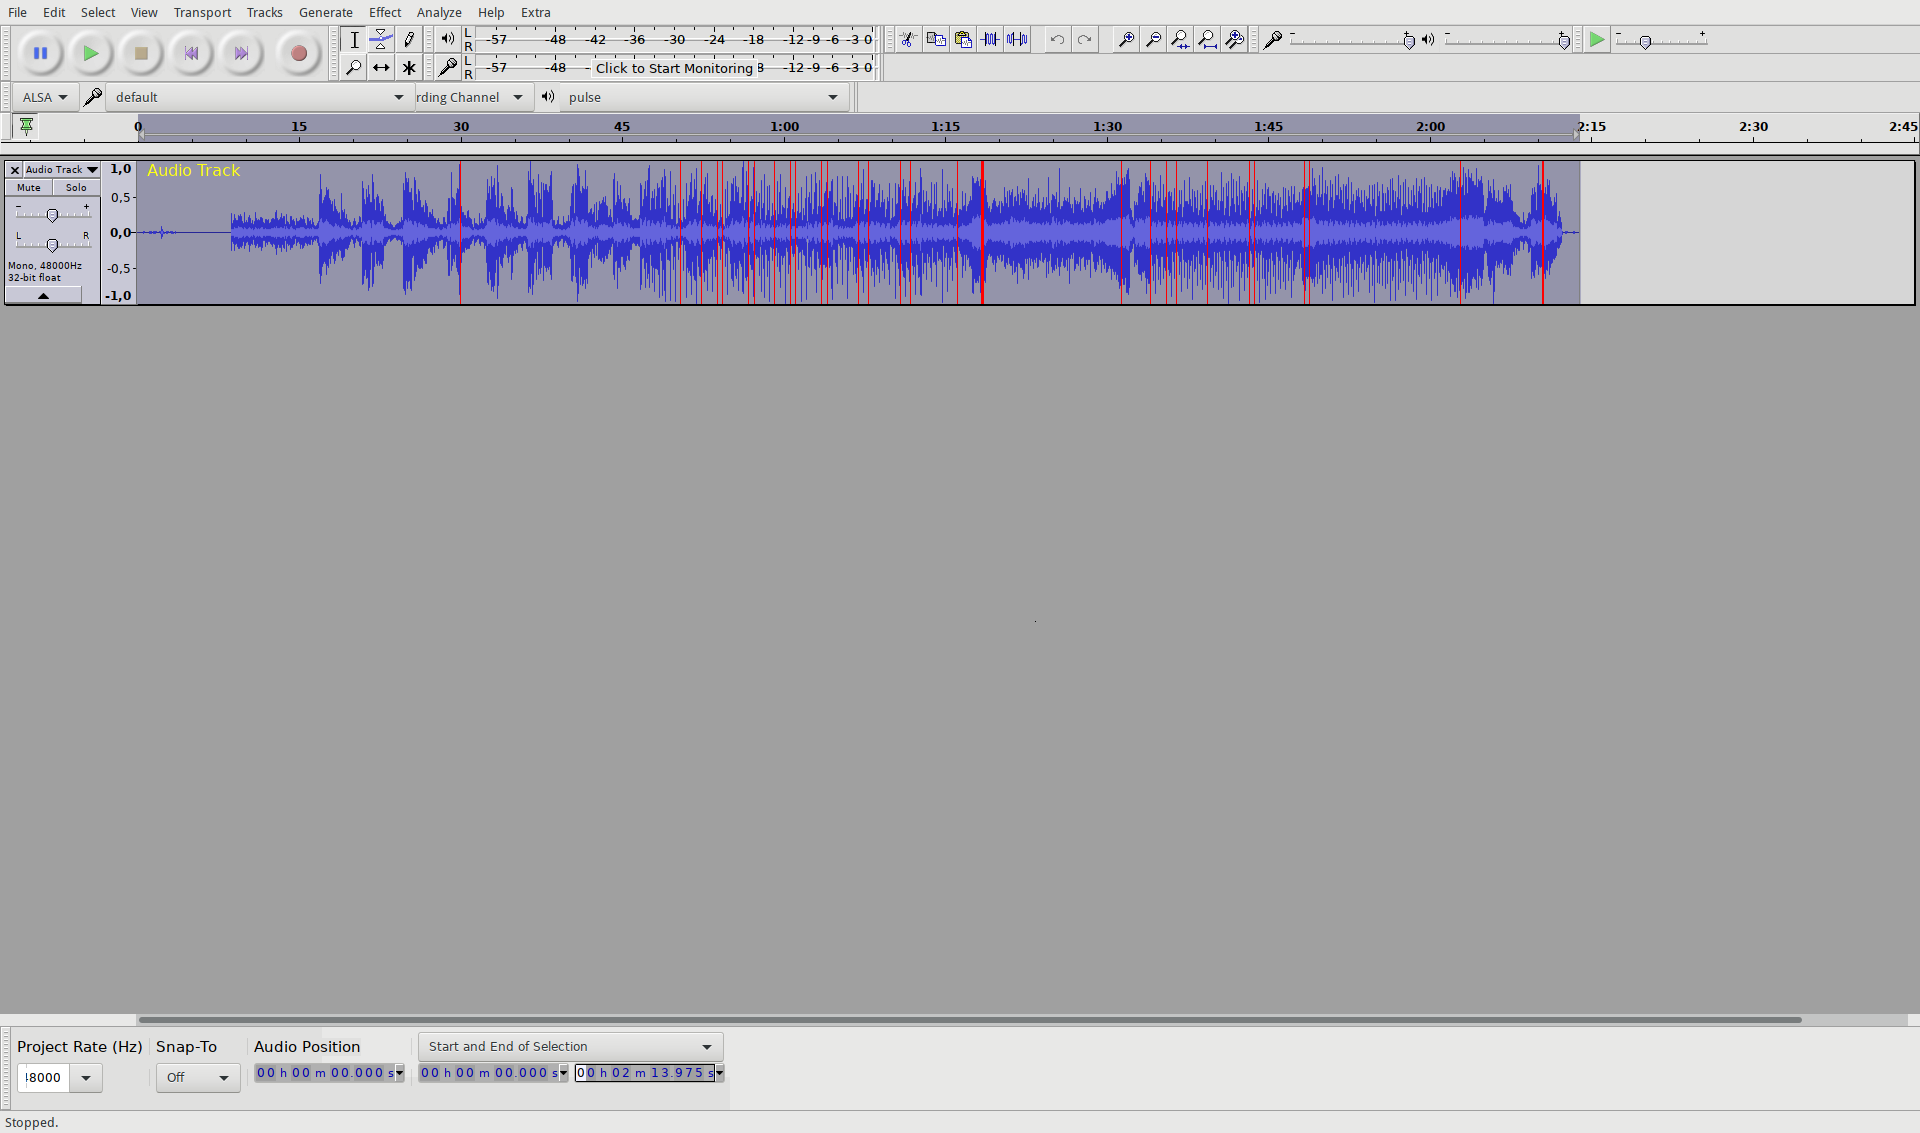Click the selection end time field 00 h 02 m 13.975 s
The image size is (1920, 1133).
[645, 1073]
